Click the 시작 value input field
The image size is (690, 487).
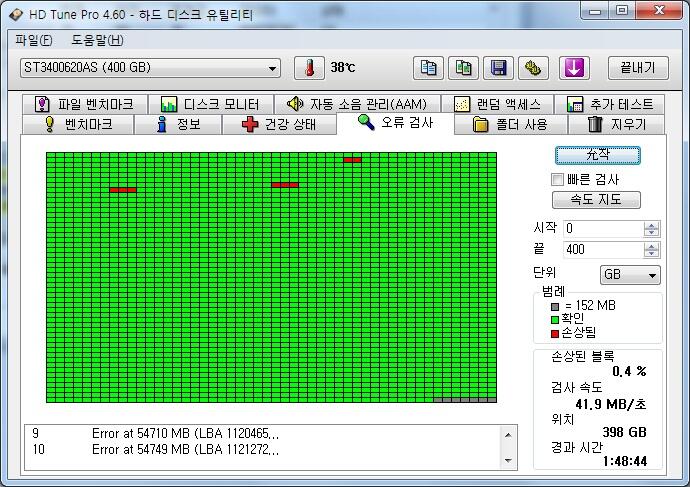pyautogui.click(x=603, y=229)
